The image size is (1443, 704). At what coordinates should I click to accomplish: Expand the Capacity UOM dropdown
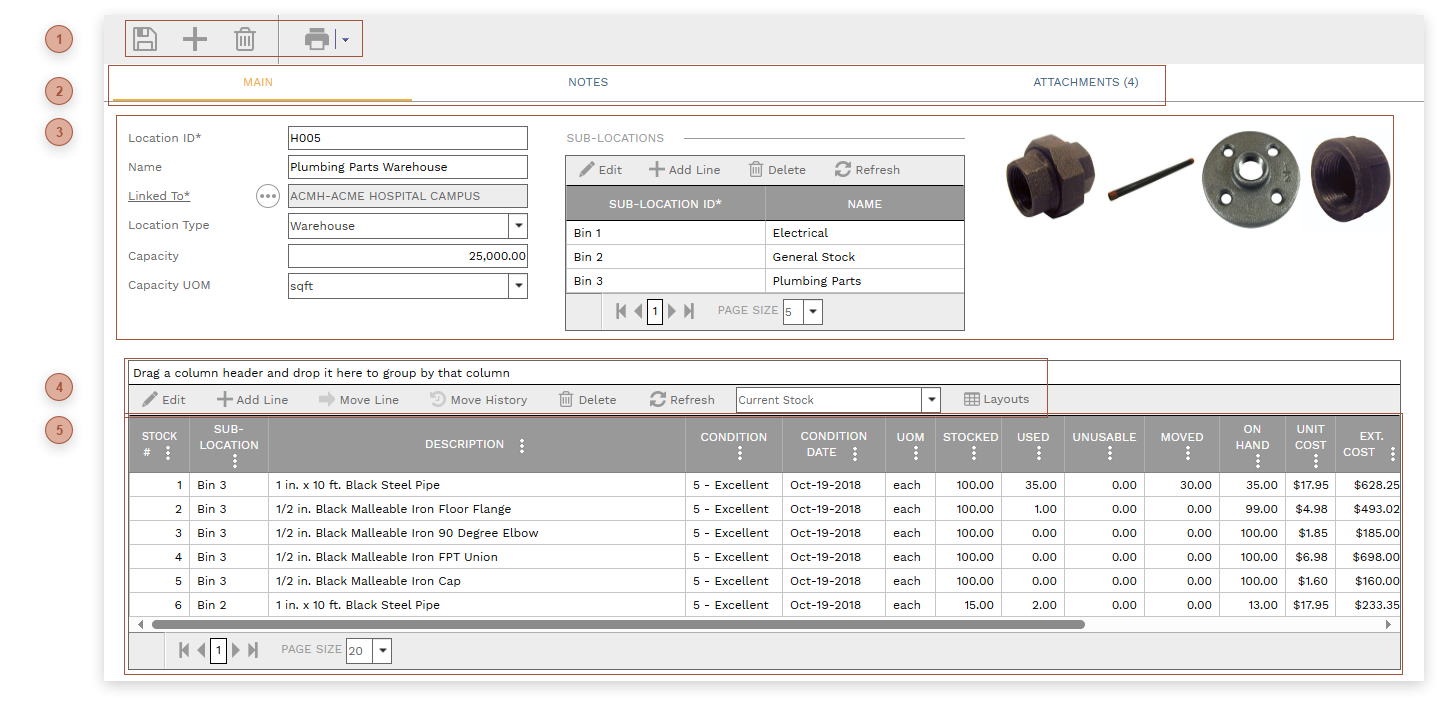click(x=518, y=286)
